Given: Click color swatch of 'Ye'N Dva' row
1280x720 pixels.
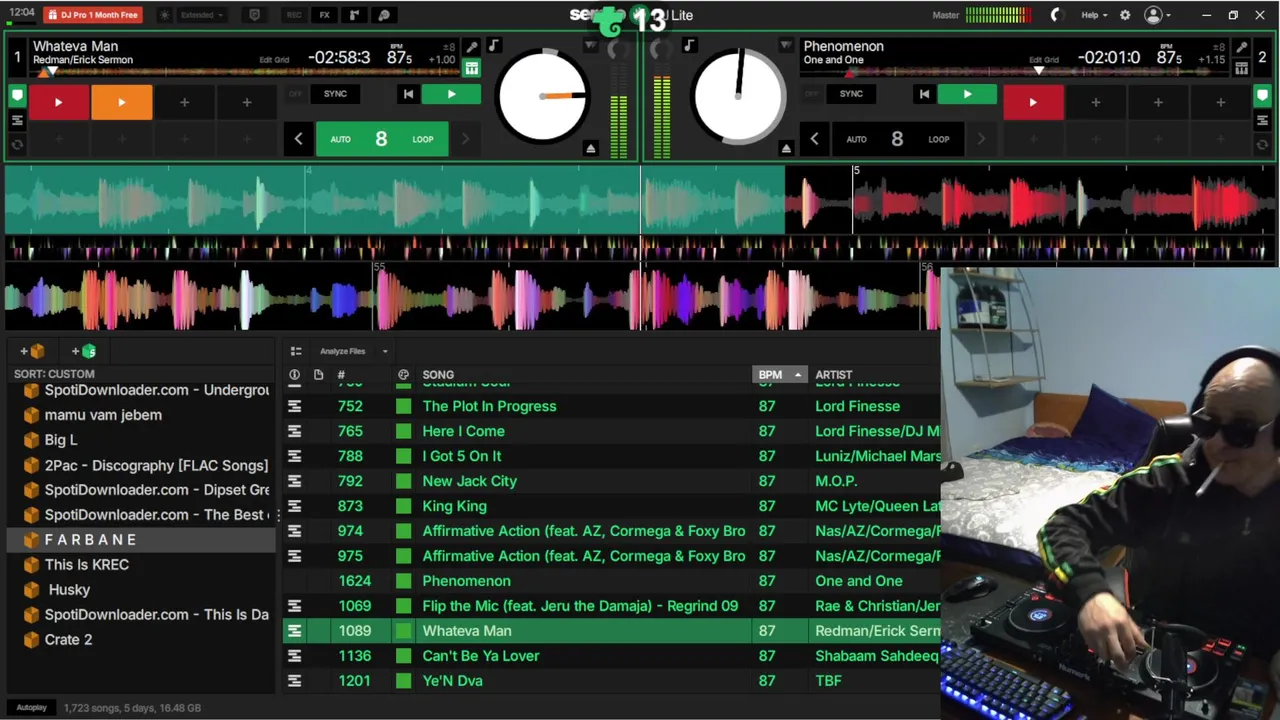Looking at the screenshot, I should (403, 681).
